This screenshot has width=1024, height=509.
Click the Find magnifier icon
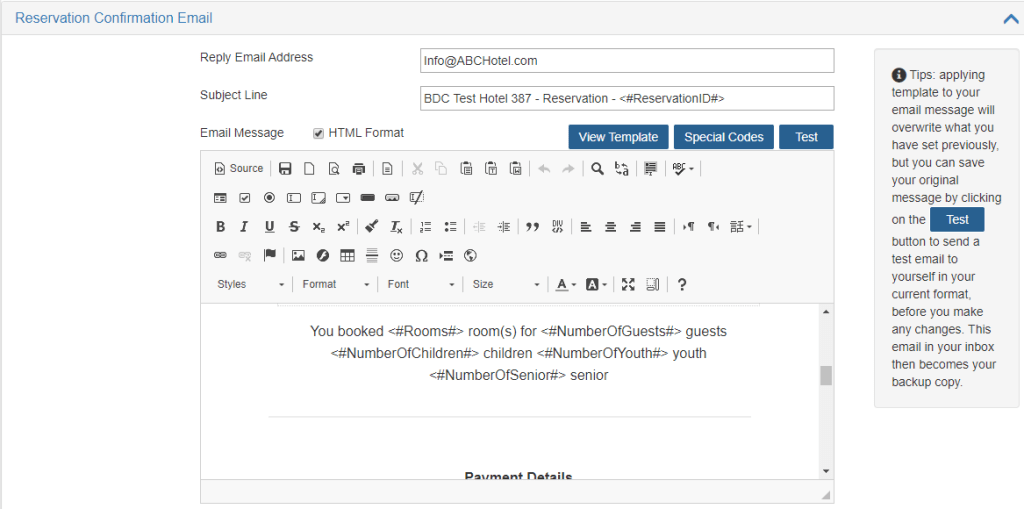click(x=597, y=169)
